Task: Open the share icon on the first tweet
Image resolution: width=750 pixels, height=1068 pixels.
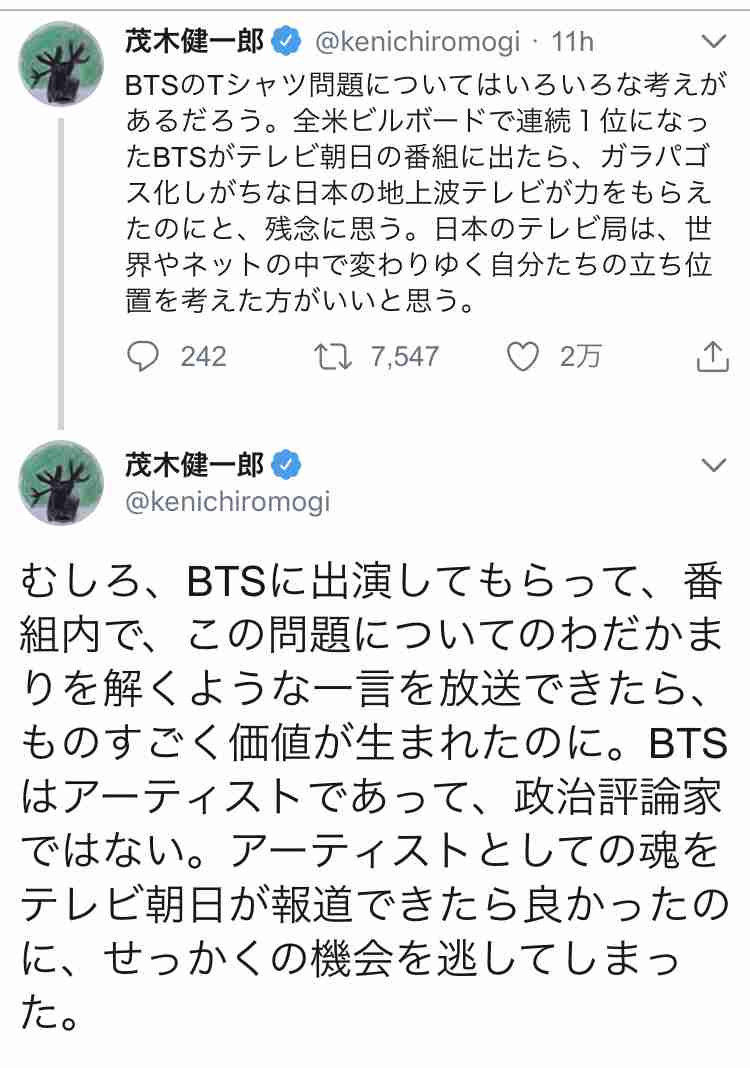Action: tap(713, 354)
